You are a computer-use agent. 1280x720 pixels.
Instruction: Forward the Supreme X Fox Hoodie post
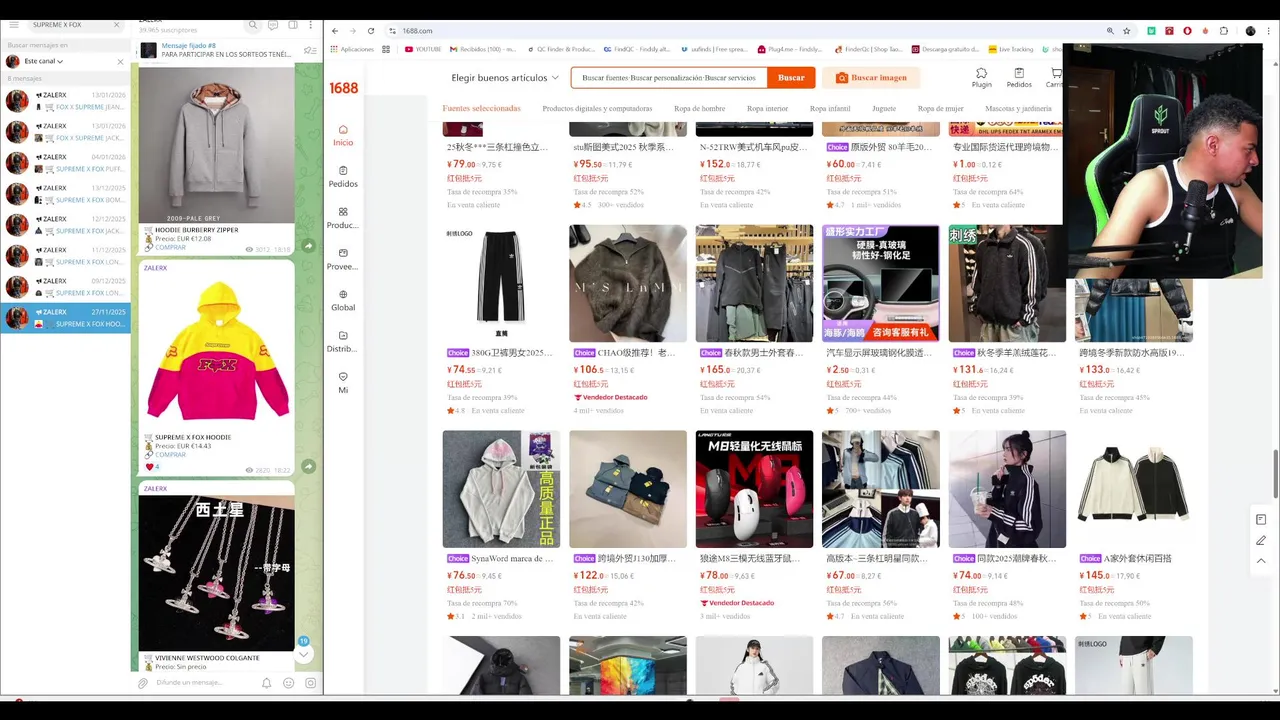click(x=309, y=466)
